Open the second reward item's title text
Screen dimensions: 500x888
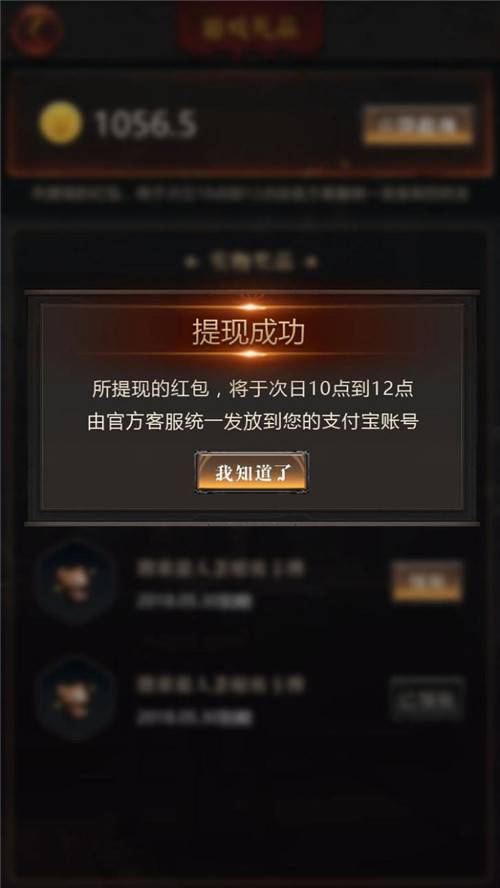[x=221, y=684]
